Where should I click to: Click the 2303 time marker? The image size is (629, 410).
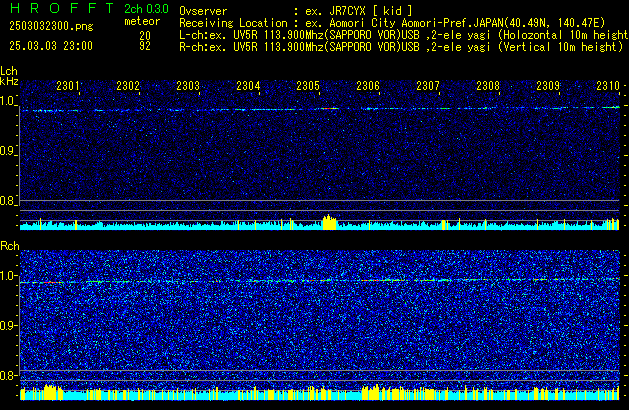coord(188,85)
